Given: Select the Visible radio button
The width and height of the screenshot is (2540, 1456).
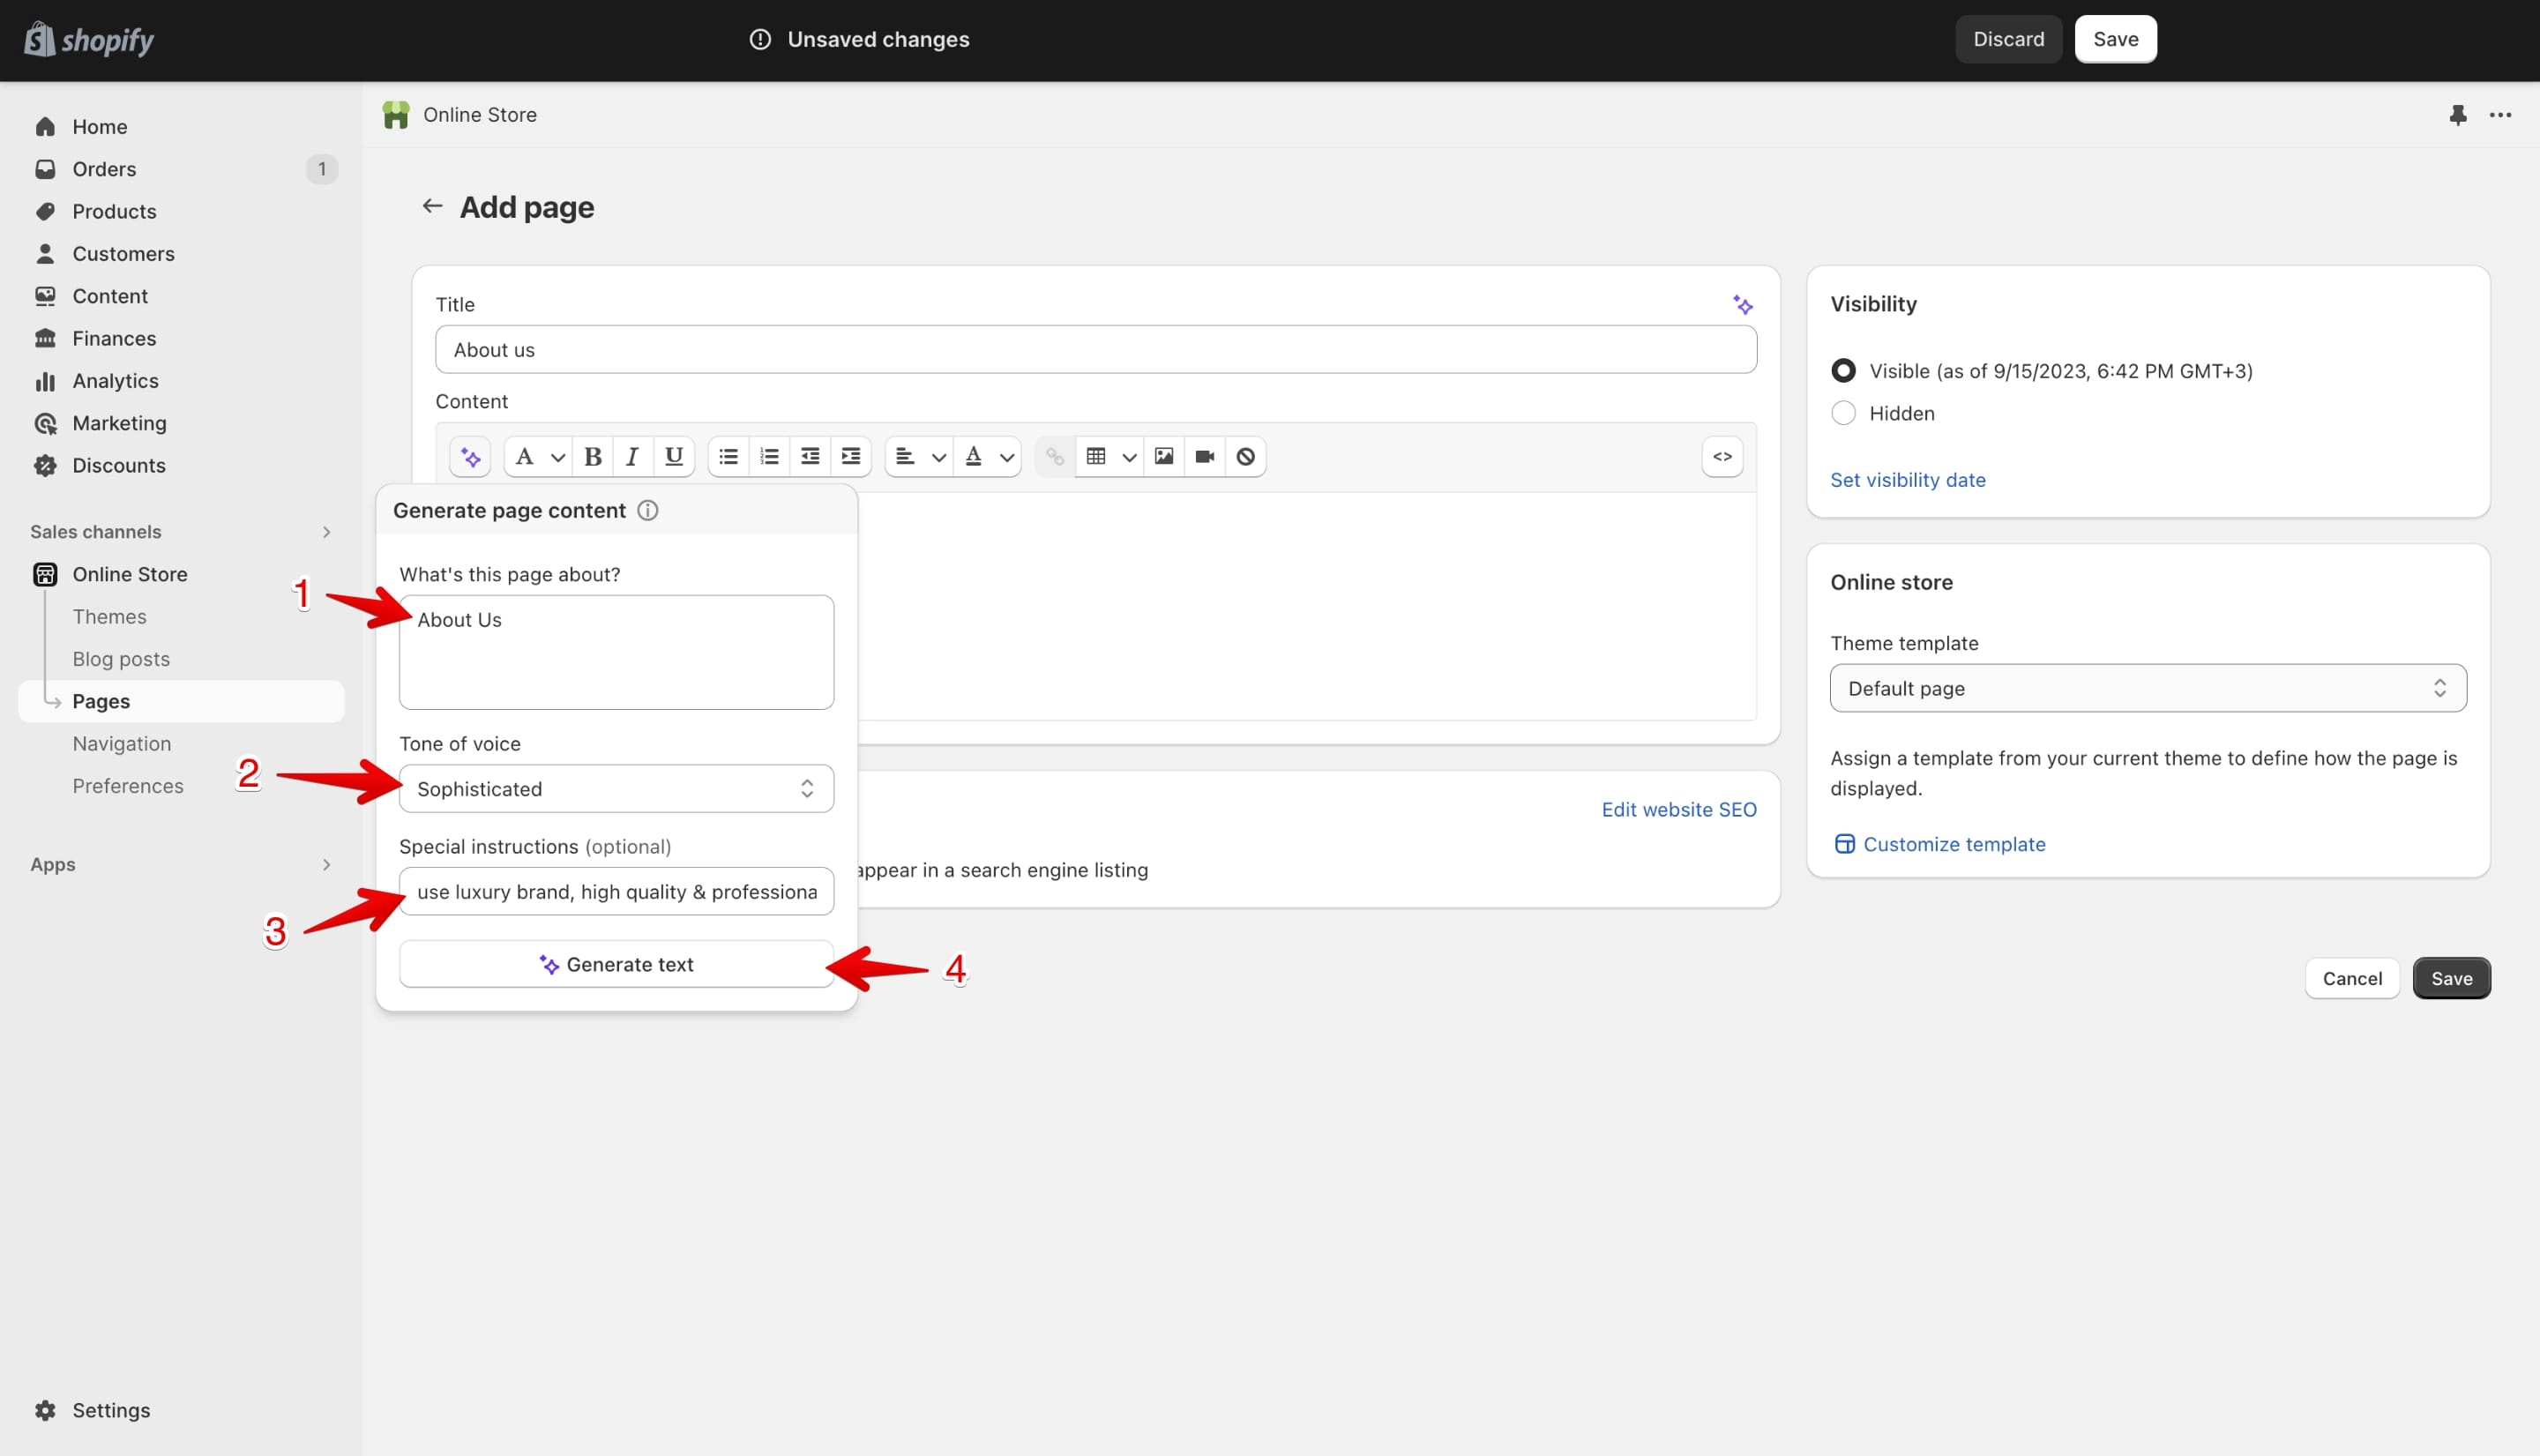Looking at the screenshot, I should [1843, 371].
